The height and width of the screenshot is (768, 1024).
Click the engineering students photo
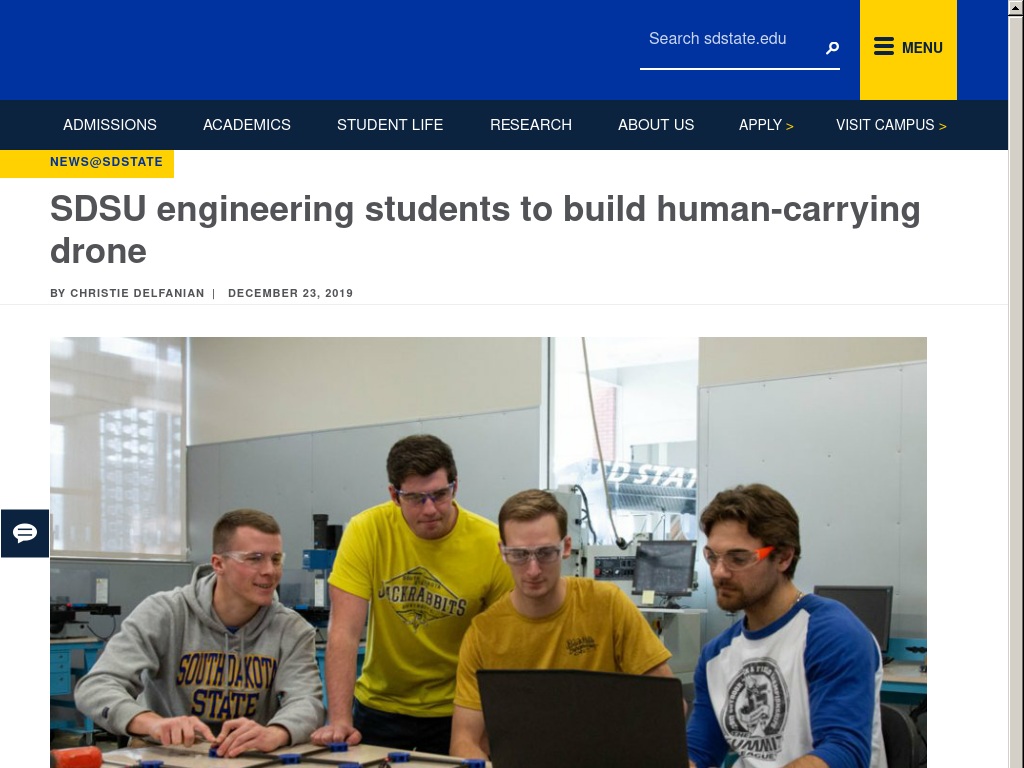click(x=488, y=552)
